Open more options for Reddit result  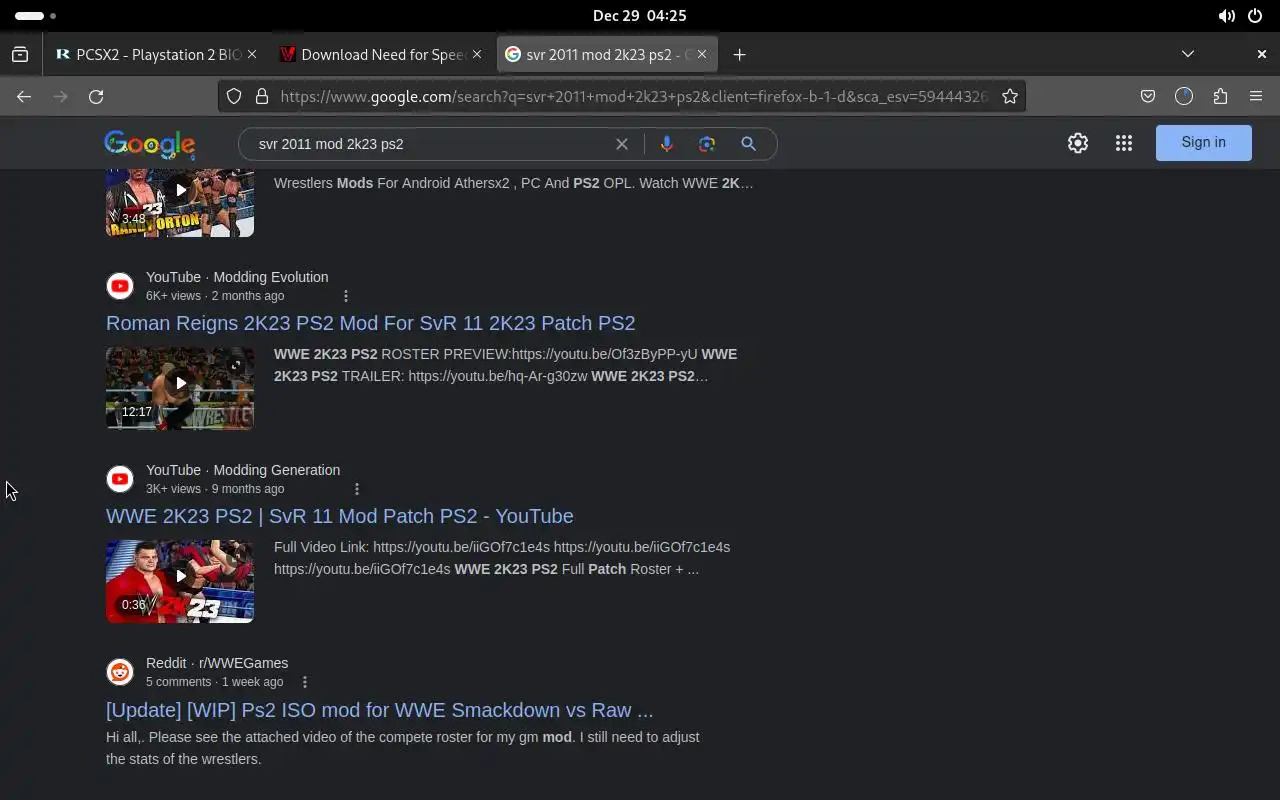305,682
